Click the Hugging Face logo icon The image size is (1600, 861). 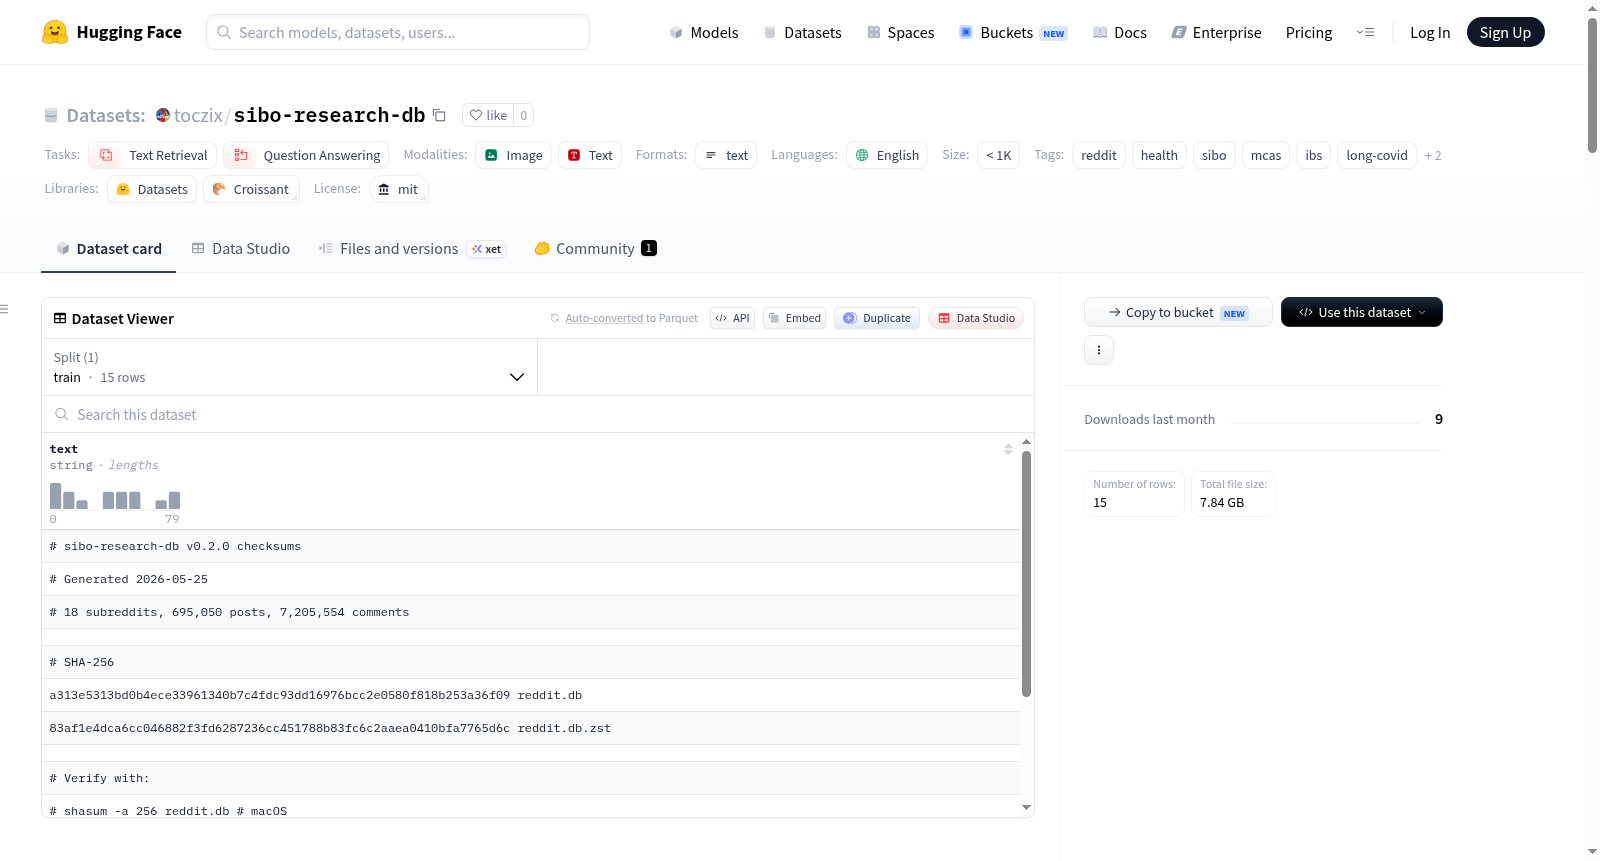[54, 32]
